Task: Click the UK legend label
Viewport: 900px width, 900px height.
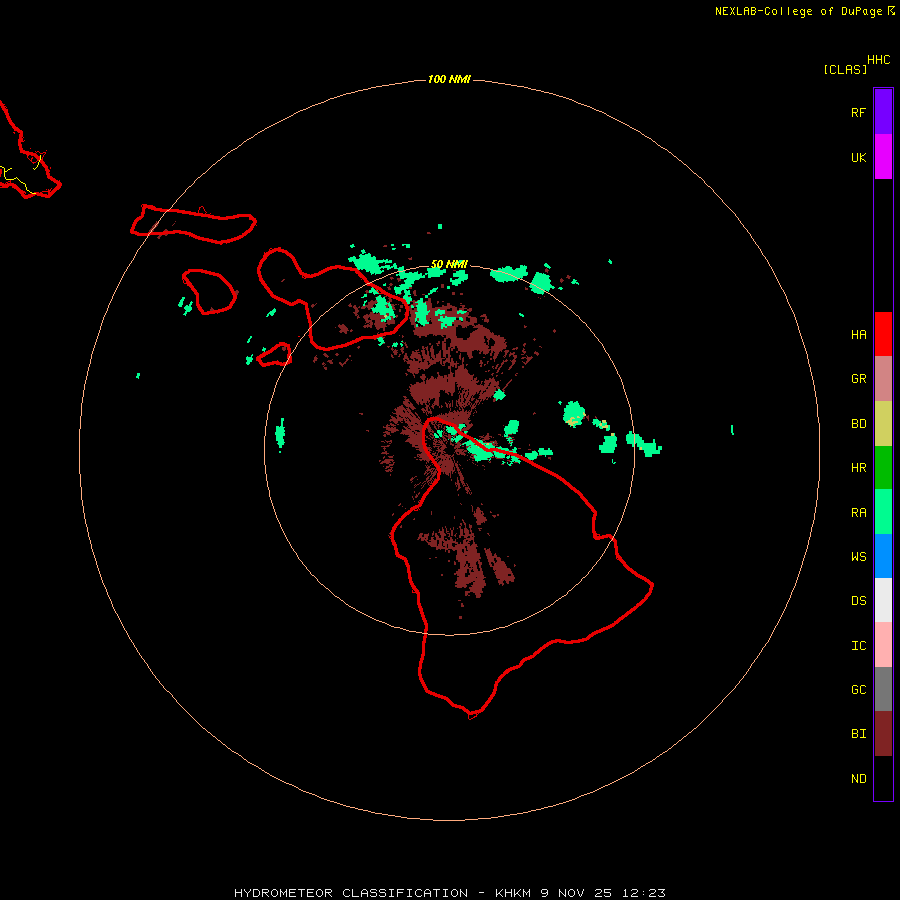Action: pos(858,157)
